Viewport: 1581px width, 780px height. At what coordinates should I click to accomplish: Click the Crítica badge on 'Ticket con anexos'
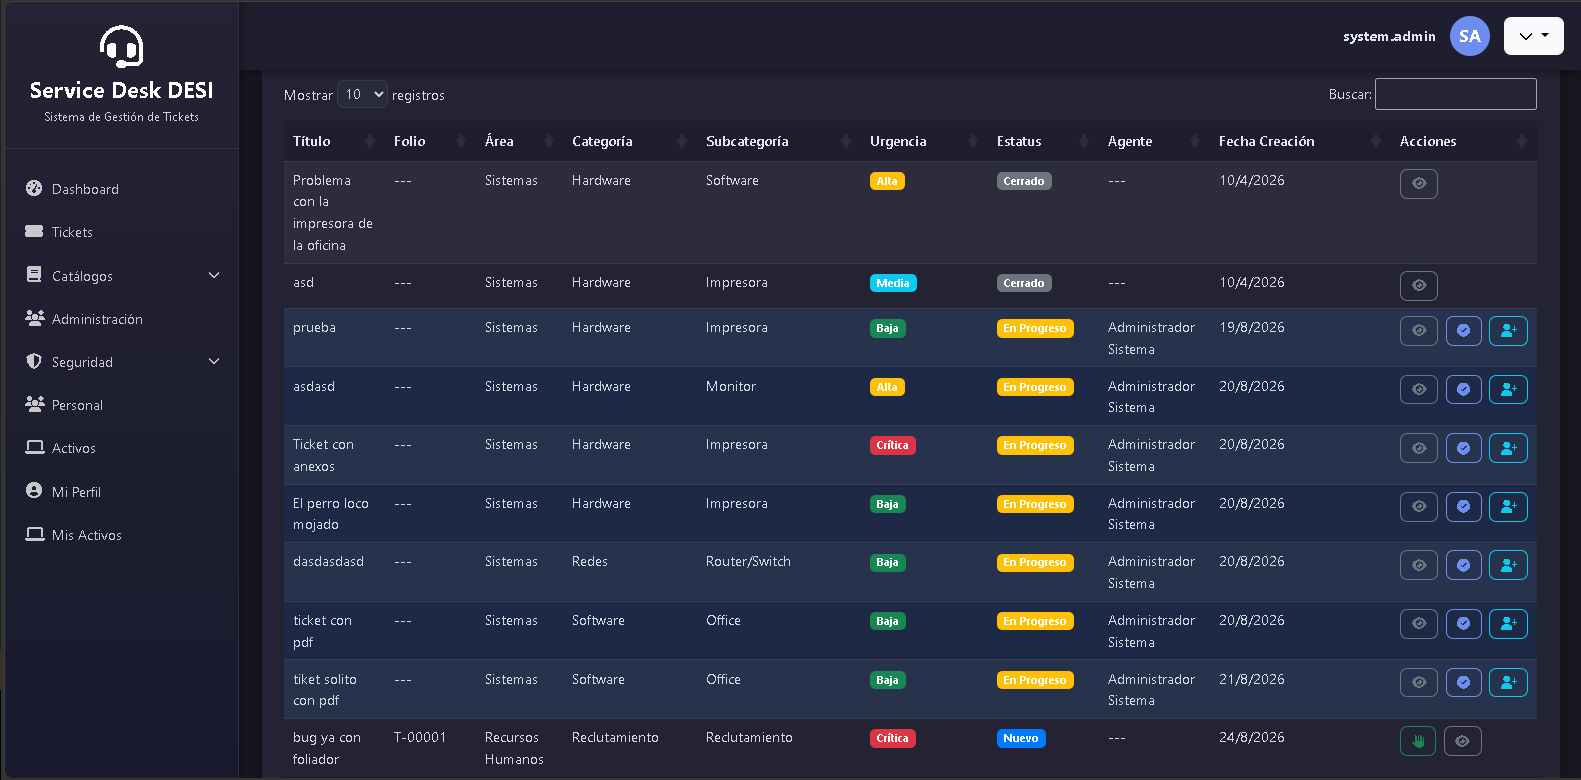[x=893, y=445]
